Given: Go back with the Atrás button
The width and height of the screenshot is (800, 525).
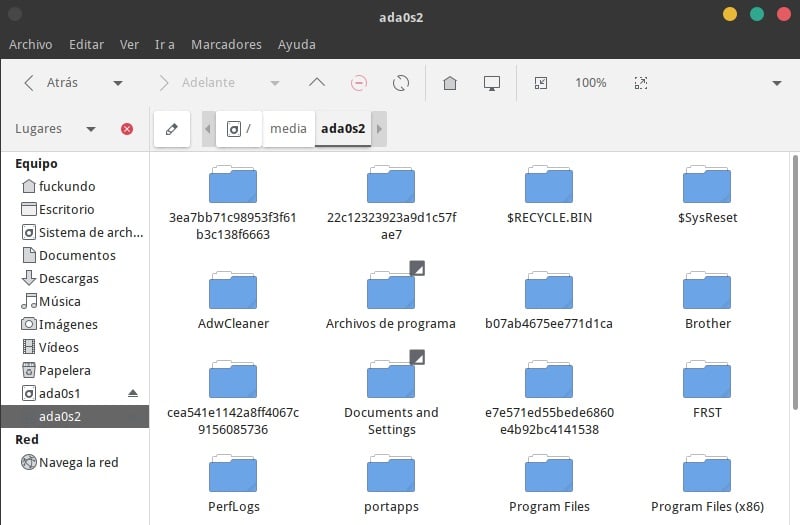Looking at the screenshot, I should tap(51, 83).
